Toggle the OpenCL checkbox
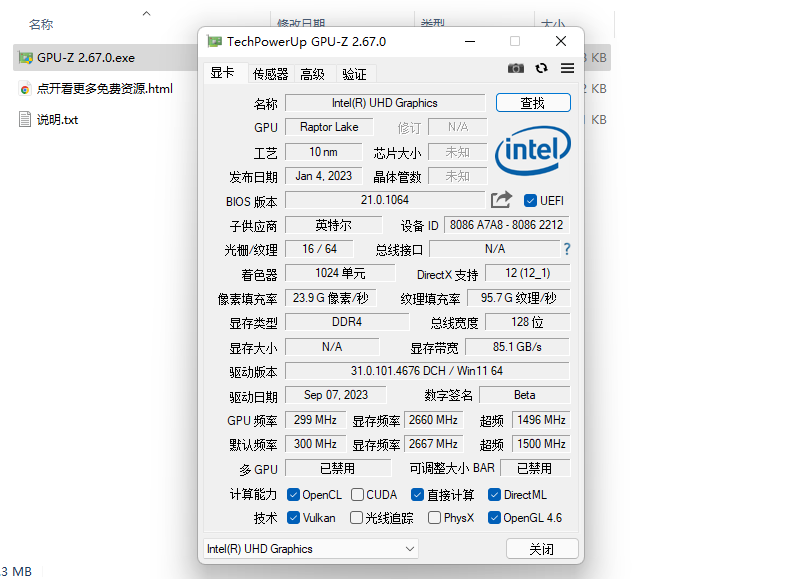This screenshot has width=802, height=579. pyautogui.click(x=293, y=495)
